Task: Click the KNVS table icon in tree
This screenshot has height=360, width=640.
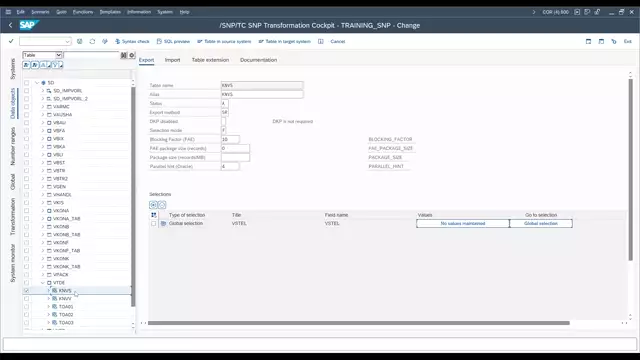Action: click(55, 291)
